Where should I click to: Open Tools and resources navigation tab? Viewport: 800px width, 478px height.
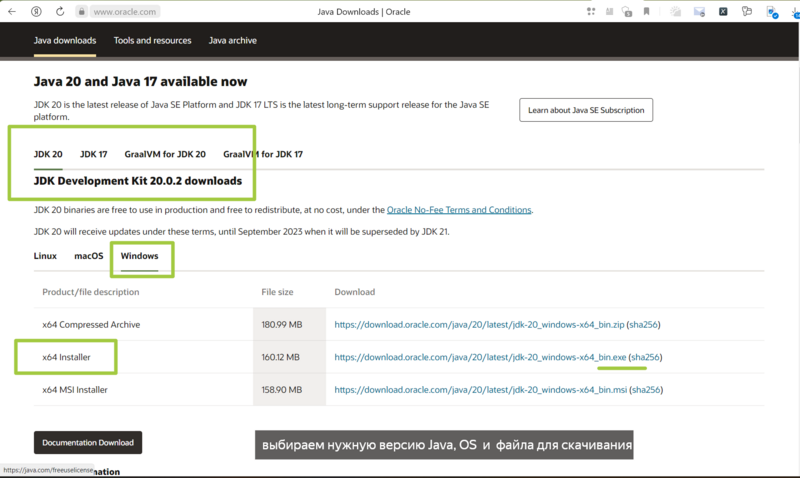pos(153,40)
